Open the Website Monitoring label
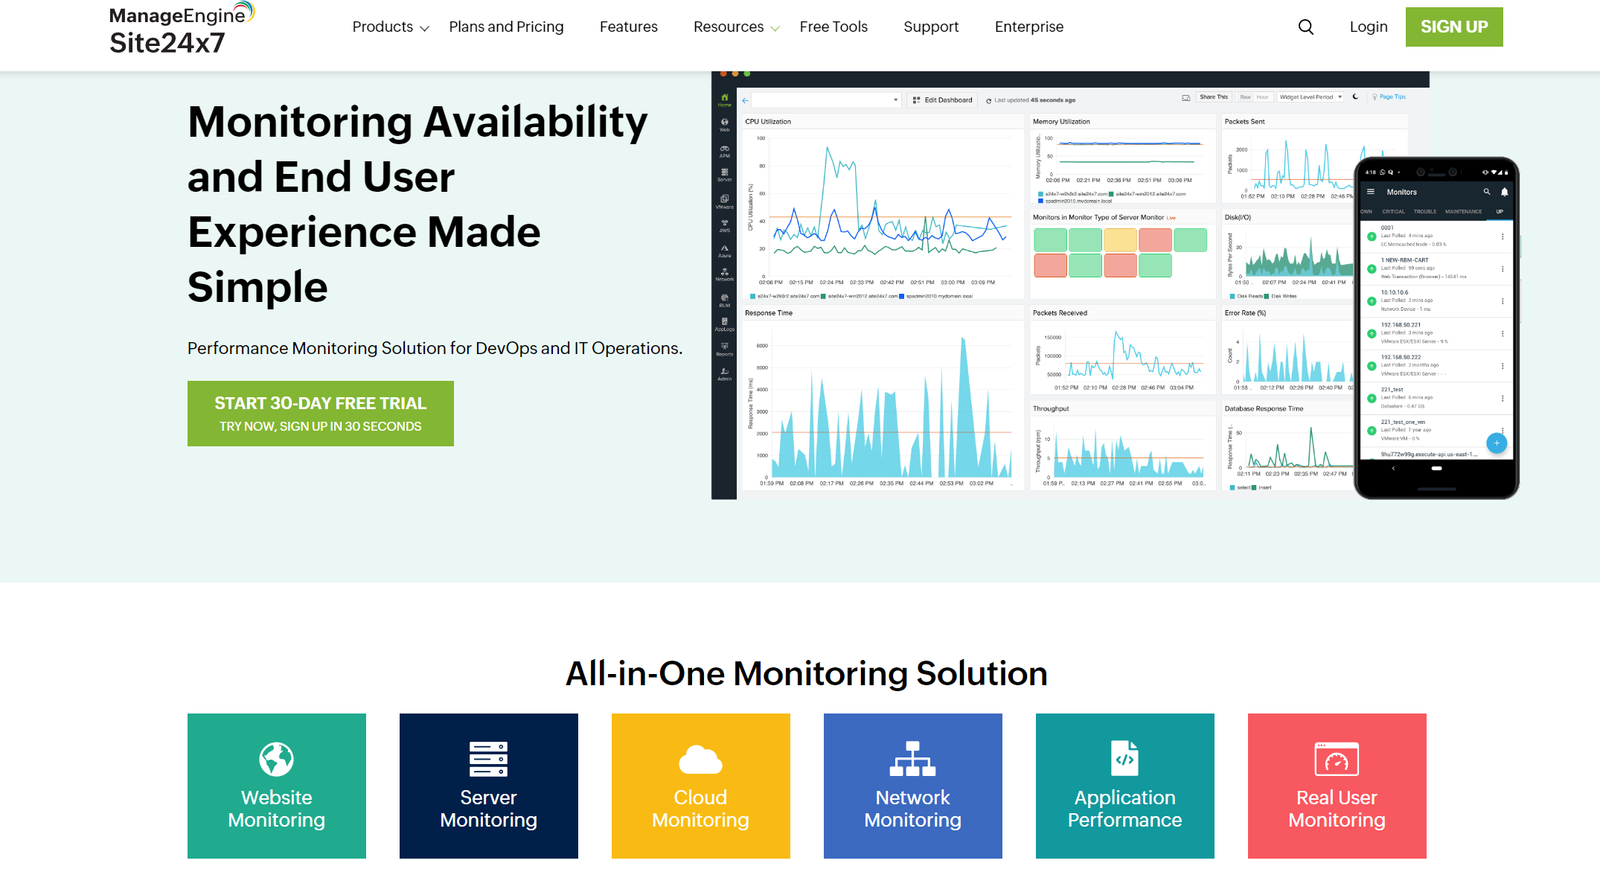This screenshot has height=880, width=1600. [x=276, y=809]
